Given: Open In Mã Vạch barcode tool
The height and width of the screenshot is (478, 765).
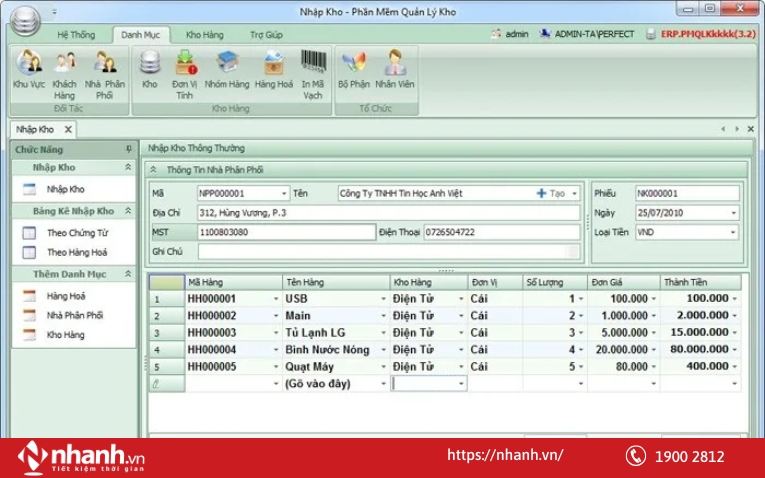Looking at the screenshot, I should click(313, 66).
